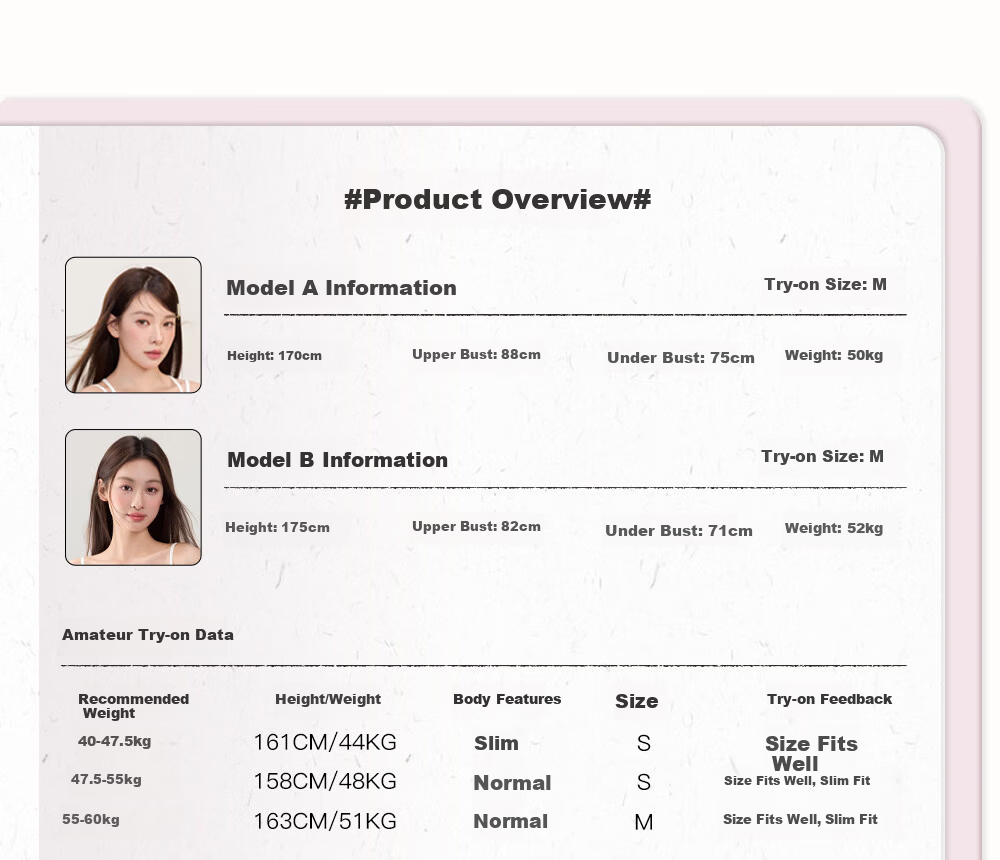Click the 'Recommended Weight' column header
This screenshot has height=860, width=1000.
(x=133, y=706)
